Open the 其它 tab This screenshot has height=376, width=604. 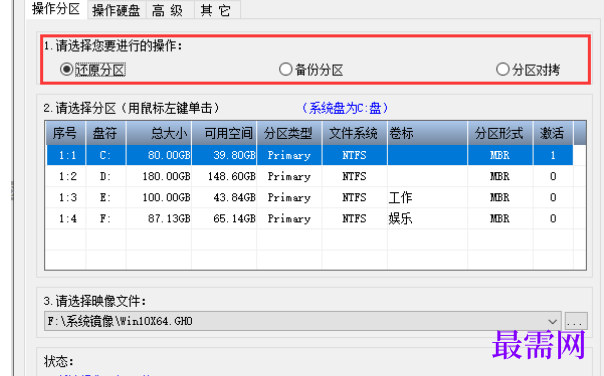(x=216, y=10)
